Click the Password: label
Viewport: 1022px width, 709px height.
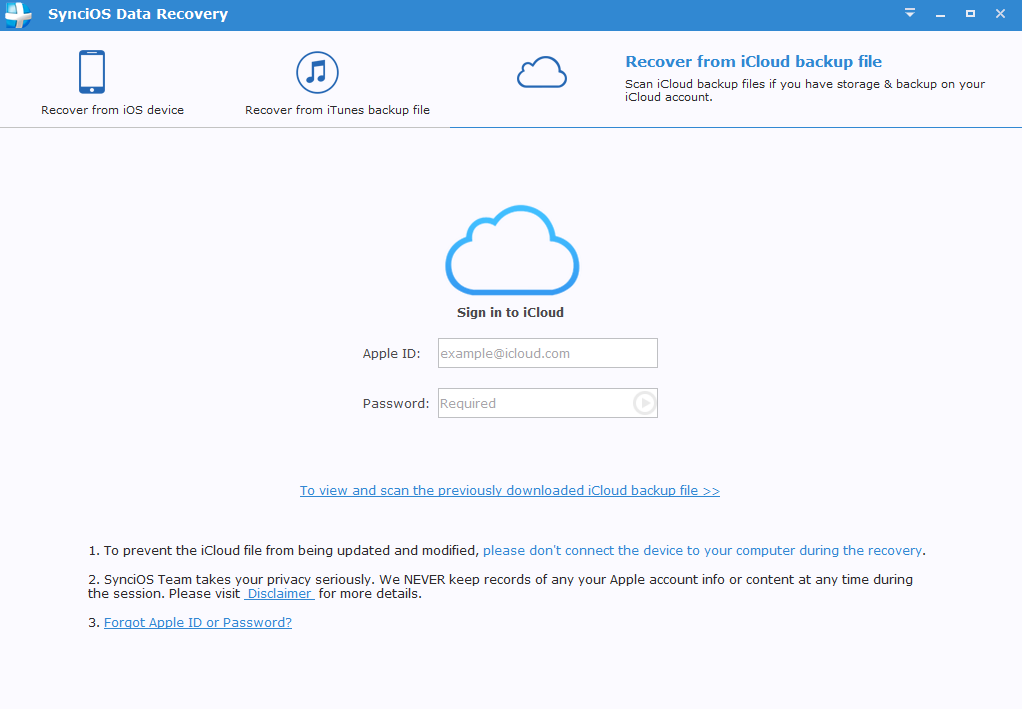(x=396, y=403)
